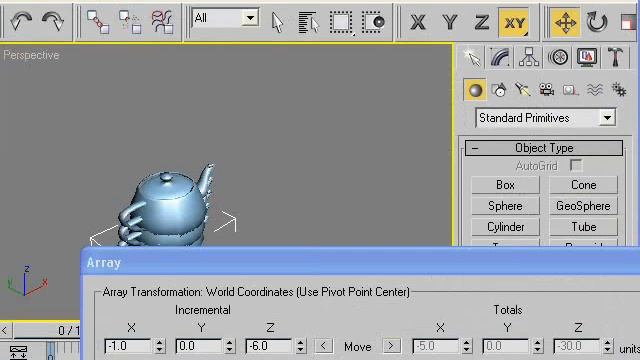Activate the Select and Link tool
The height and width of the screenshot is (360, 640).
(98, 22)
